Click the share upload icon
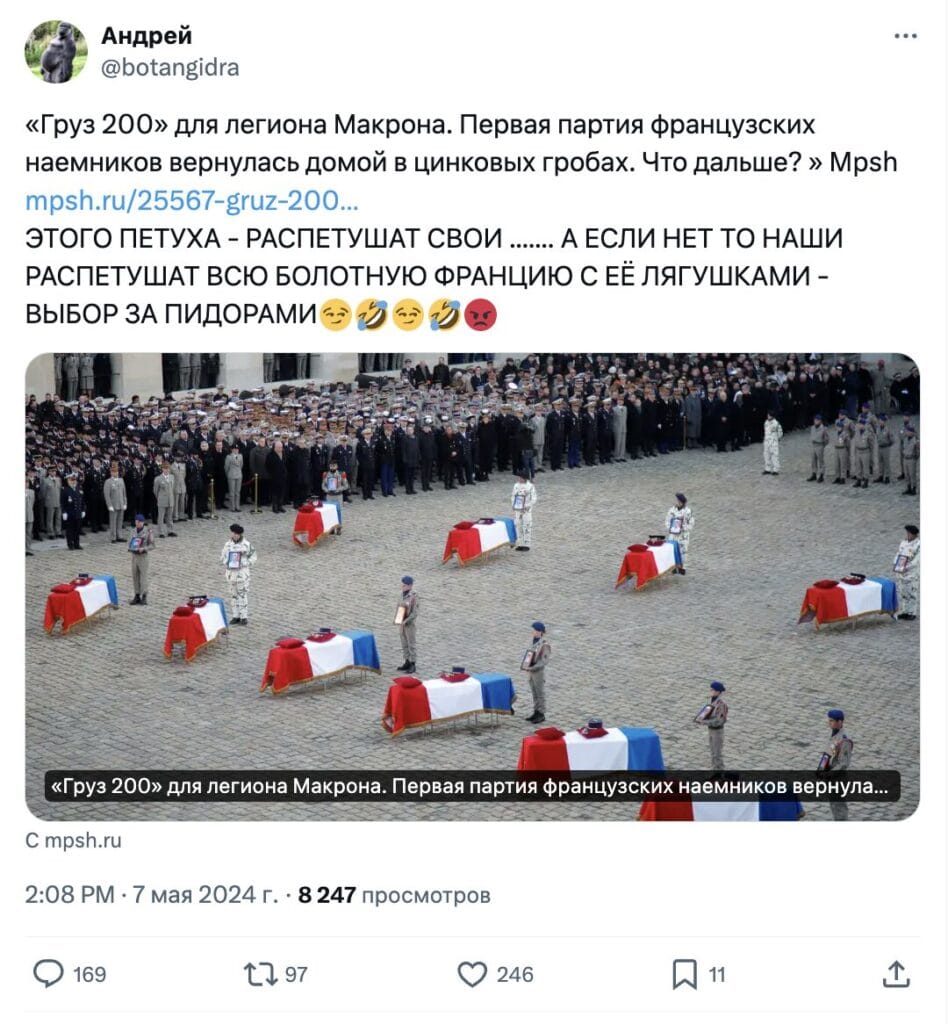 (896, 974)
